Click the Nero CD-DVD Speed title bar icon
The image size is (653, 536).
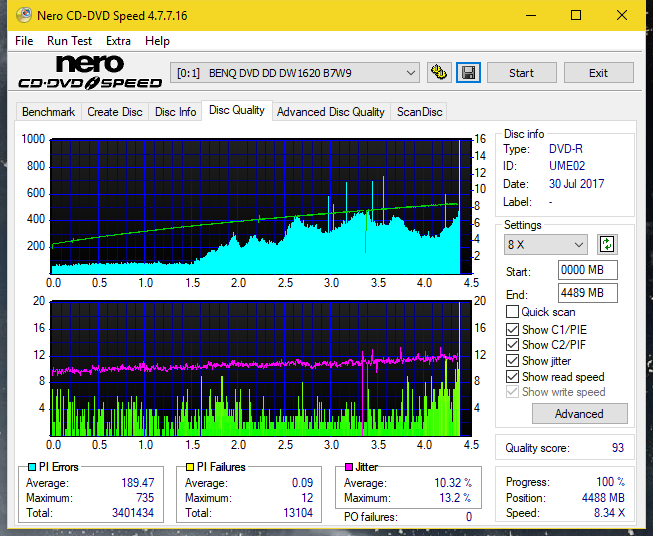click(24, 15)
